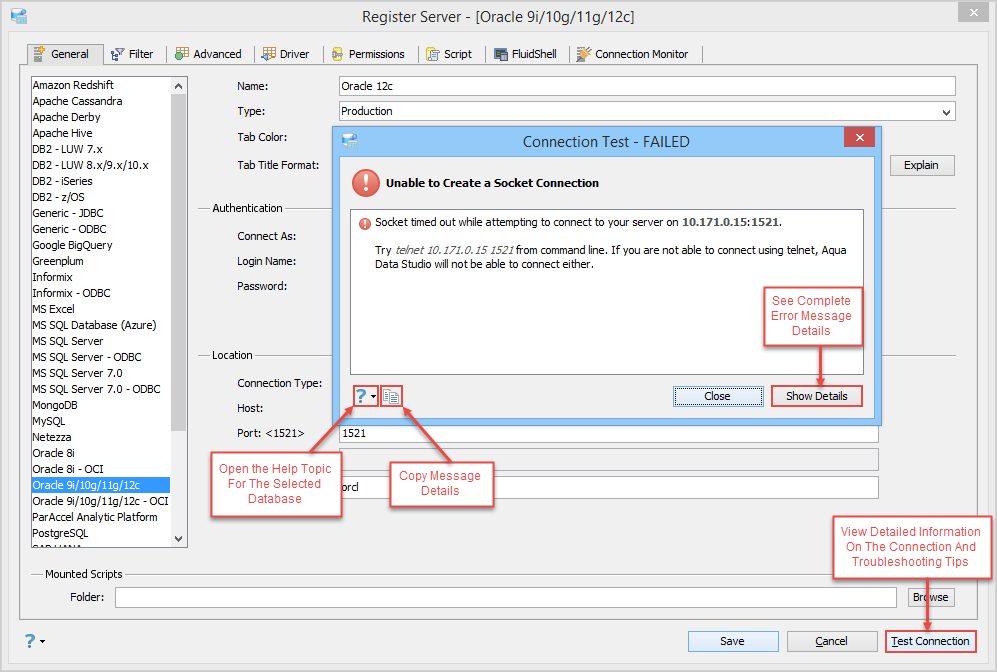This screenshot has height=672, width=997.
Task: Close the Connection Test dialog via Close button
Action: 718,396
